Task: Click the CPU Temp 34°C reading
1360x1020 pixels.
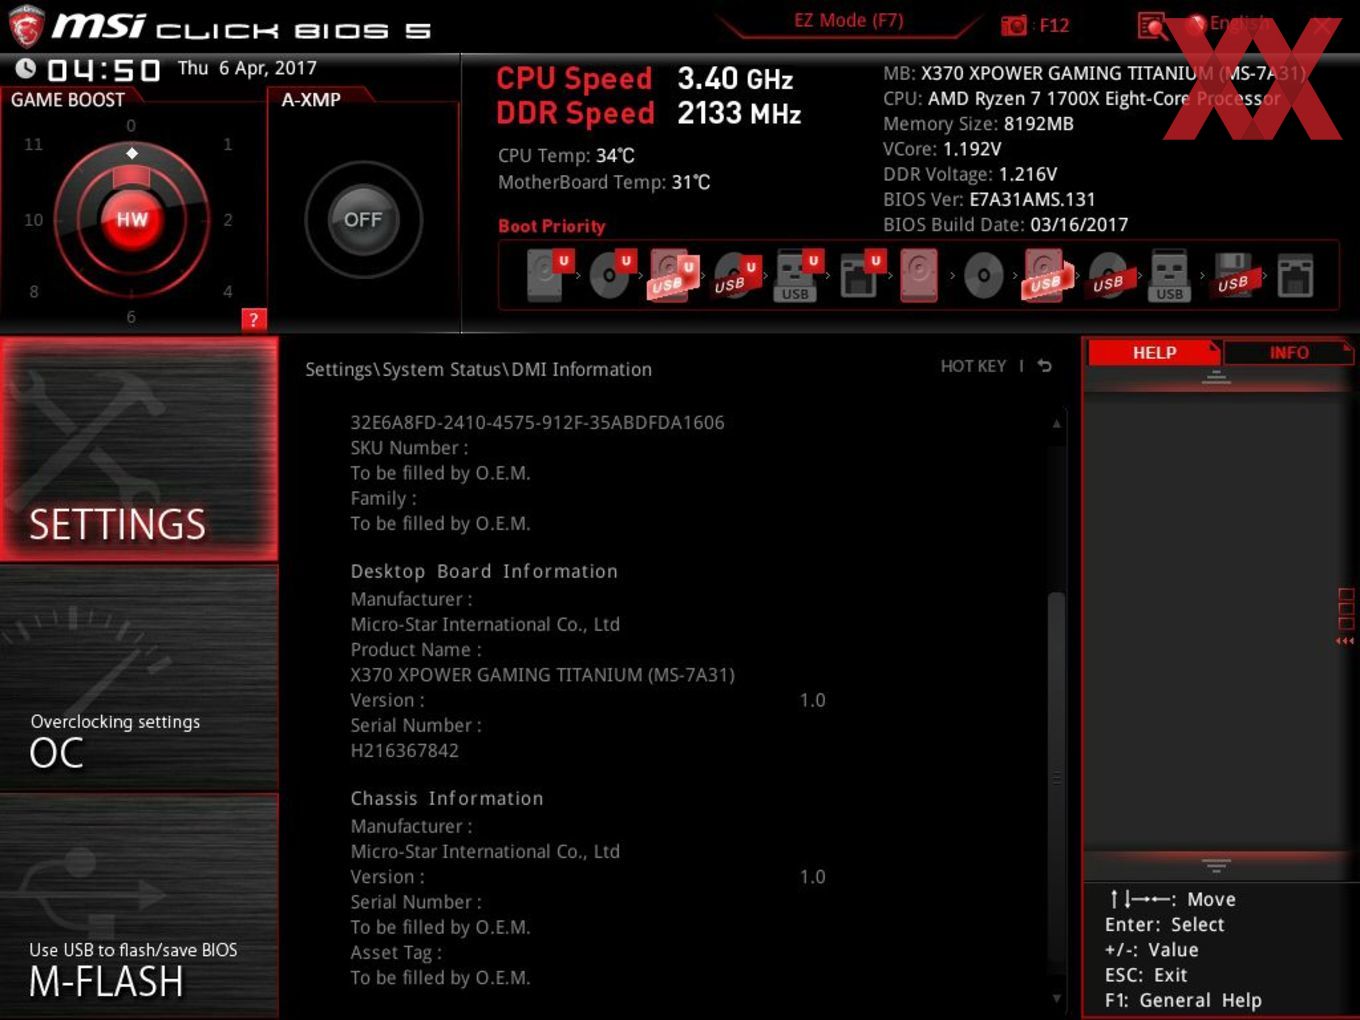Action: click(566, 156)
